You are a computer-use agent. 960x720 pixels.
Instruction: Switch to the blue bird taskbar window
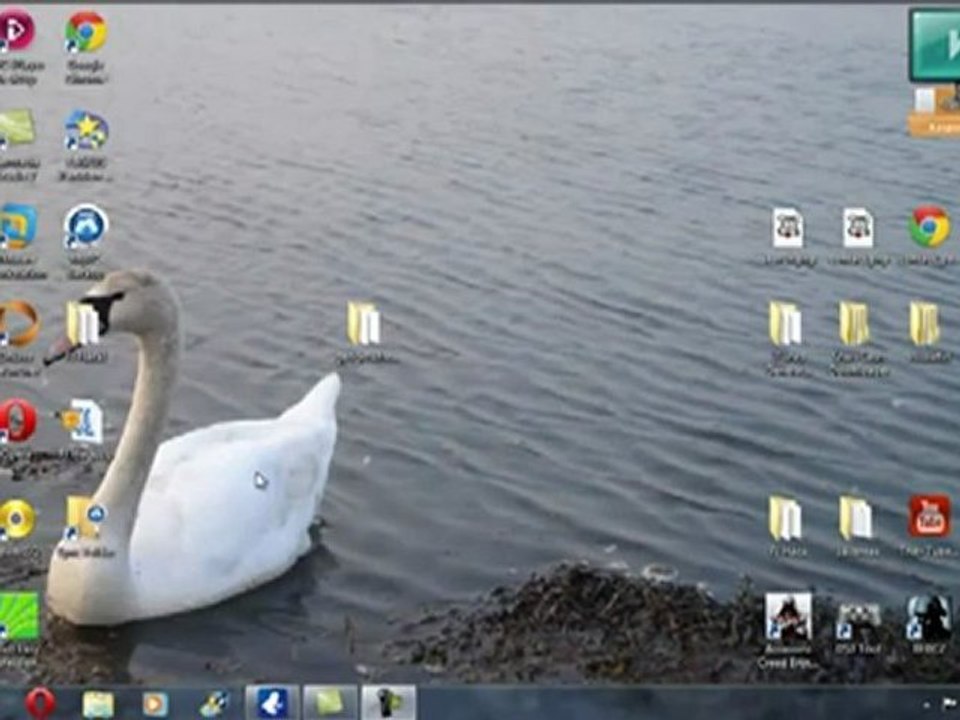[x=272, y=703]
